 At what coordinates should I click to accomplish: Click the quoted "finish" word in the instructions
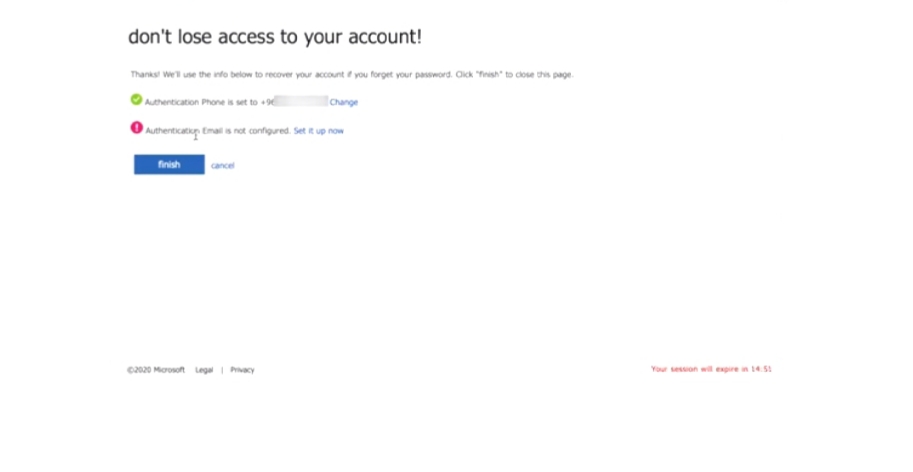click(490, 74)
